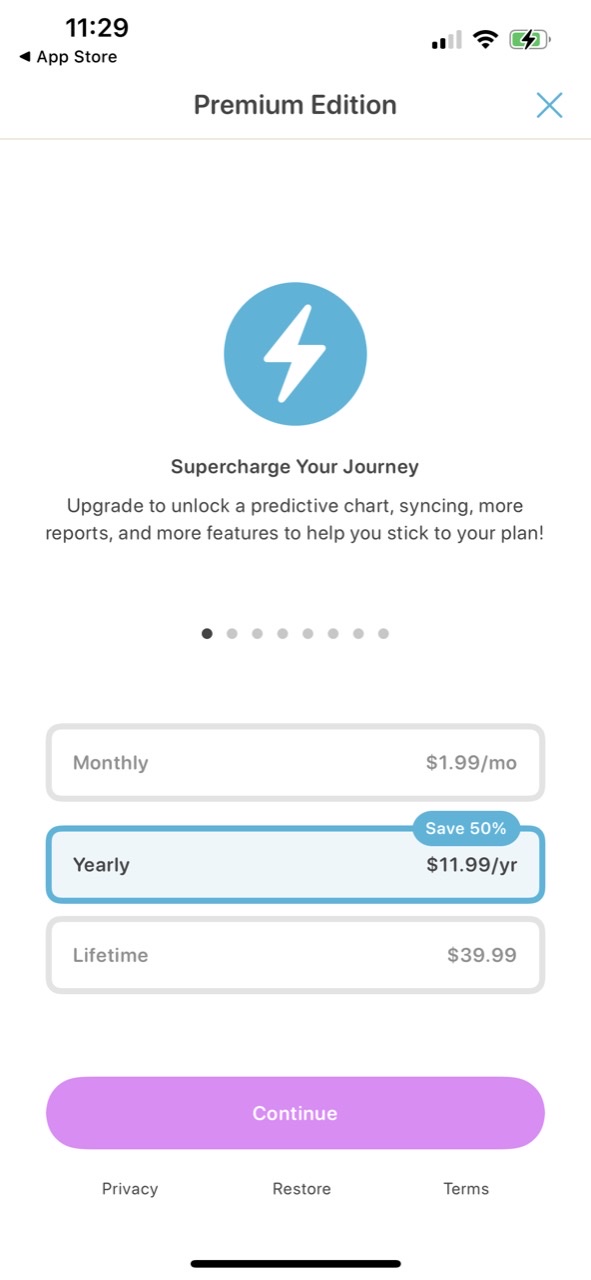Restore previous purchases
The height and width of the screenshot is (1280, 591).
coord(302,1189)
